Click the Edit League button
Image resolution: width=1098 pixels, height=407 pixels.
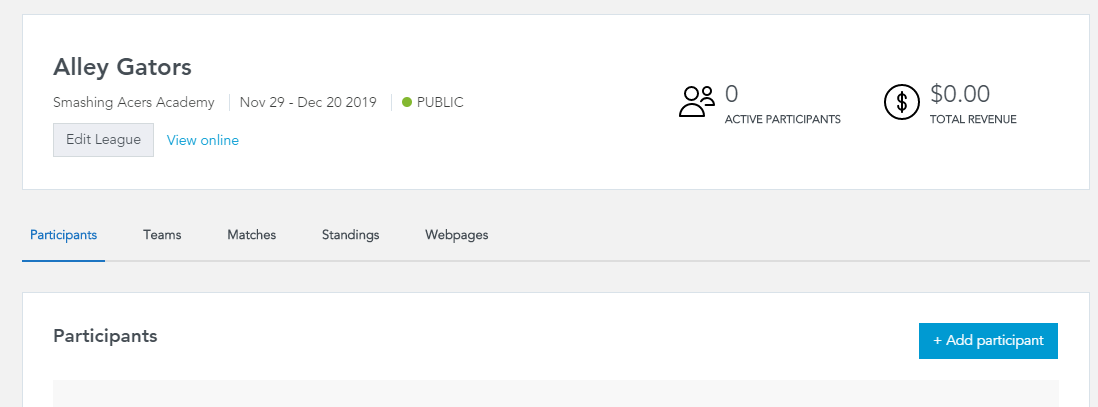104,139
